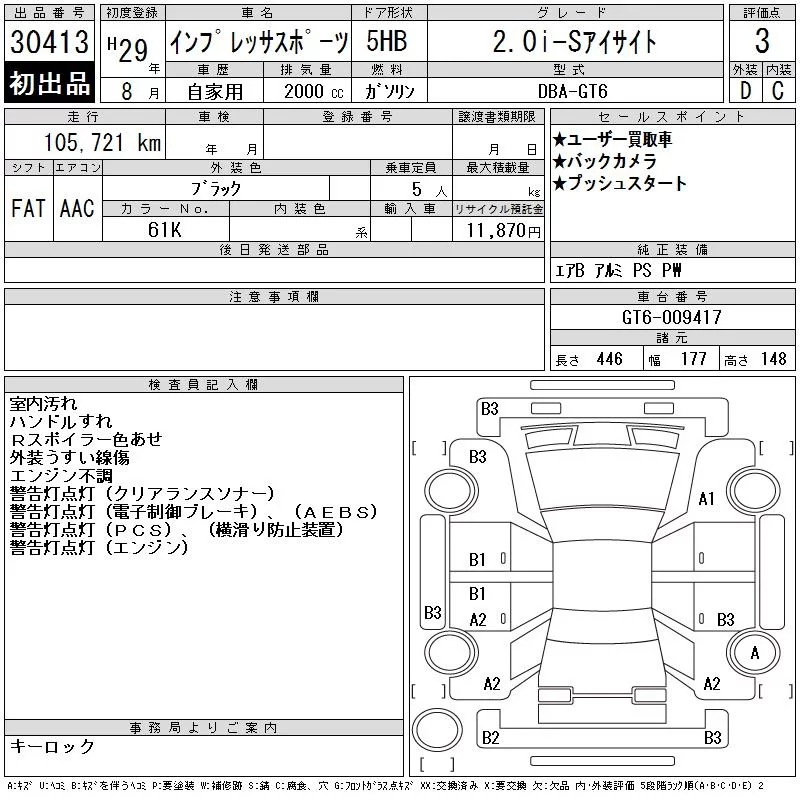Click warning light note PCS、横滑り防止装置
Image resolution: width=800 pixels, height=800 pixels.
177,530
